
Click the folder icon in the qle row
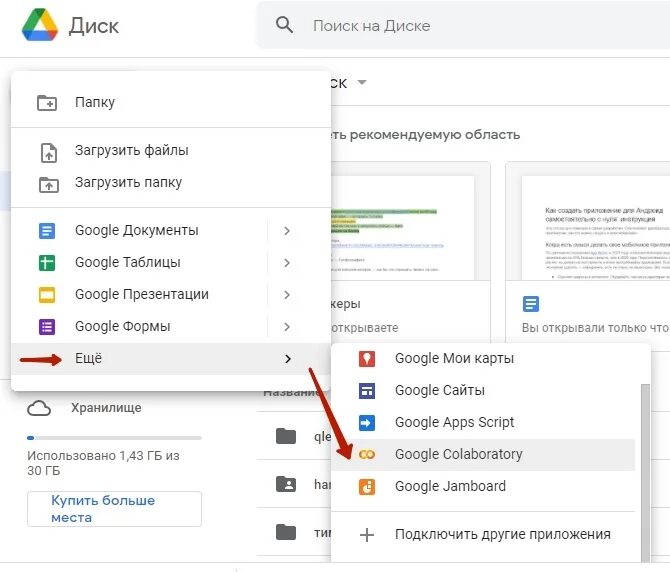point(286,436)
